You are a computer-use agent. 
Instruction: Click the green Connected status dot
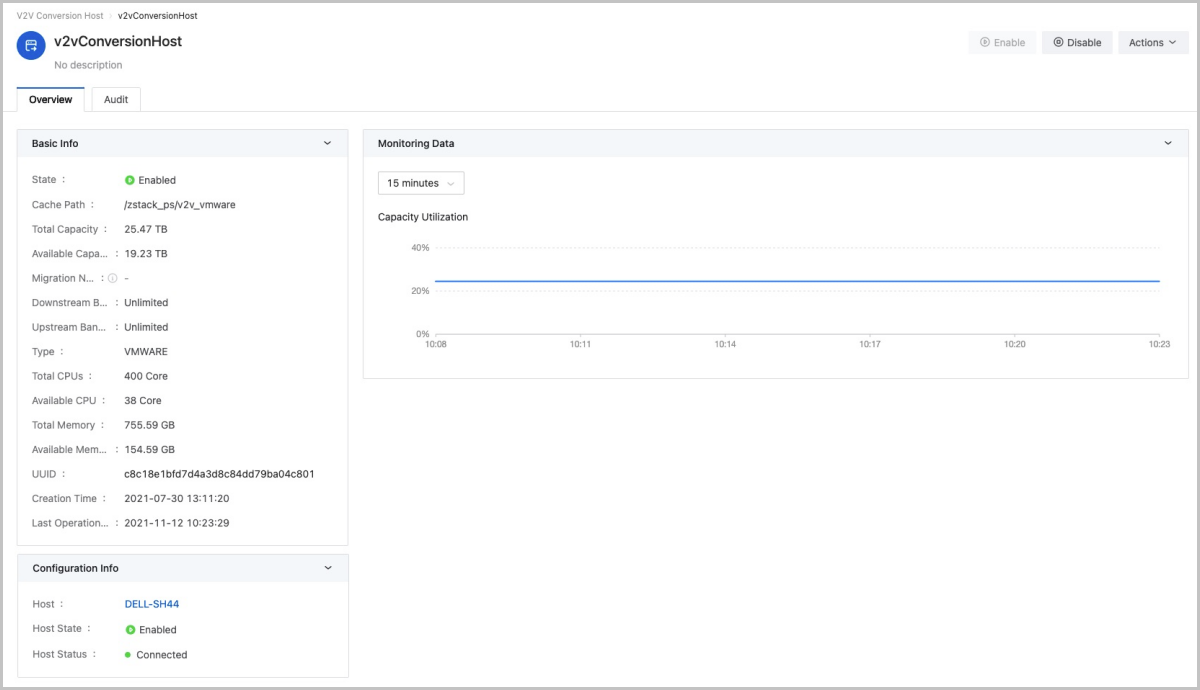point(128,655)
